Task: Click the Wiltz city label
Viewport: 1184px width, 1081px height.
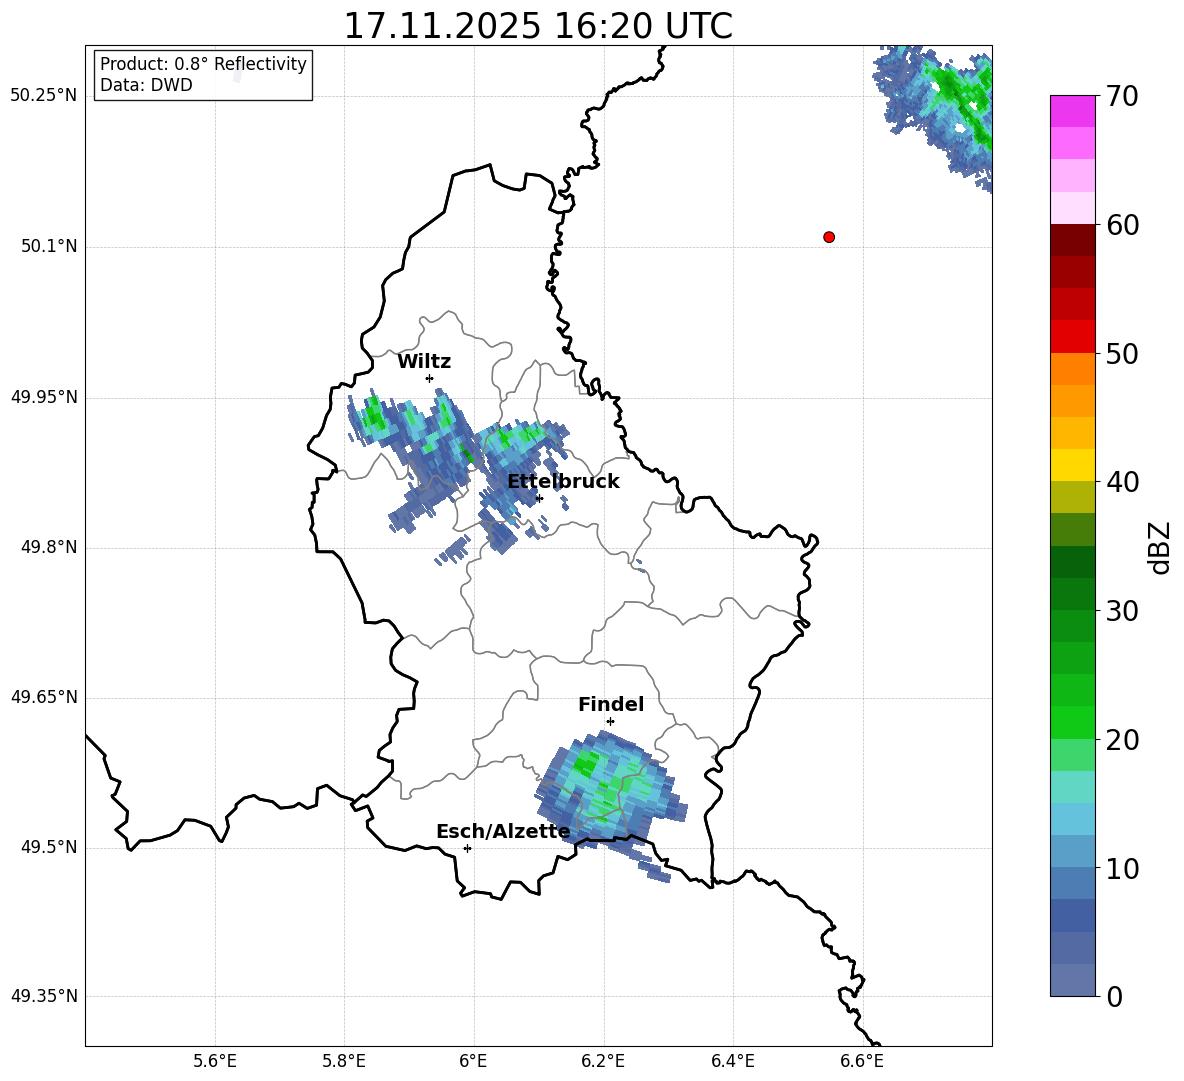Action: pos(424,362)
